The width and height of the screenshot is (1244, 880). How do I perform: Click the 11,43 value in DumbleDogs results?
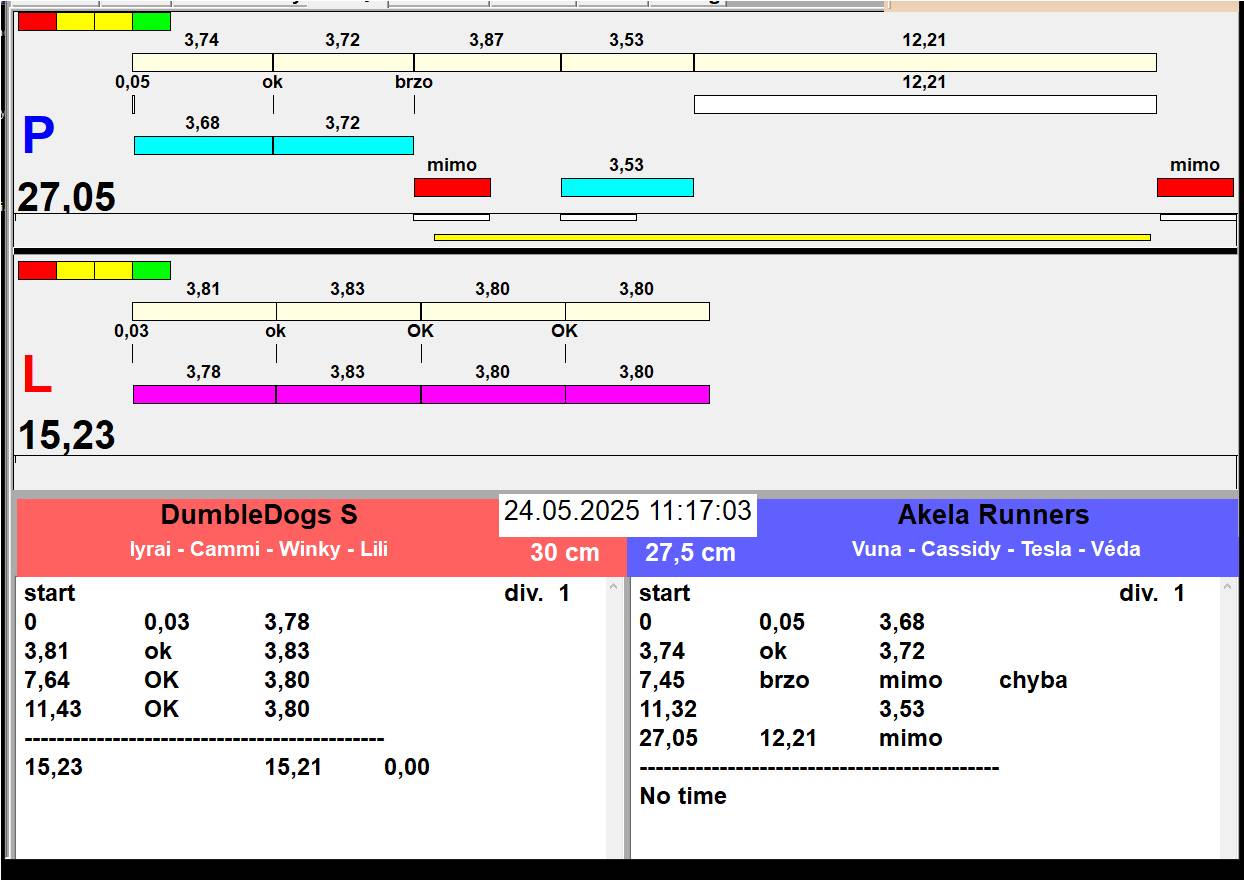point(53,709)
